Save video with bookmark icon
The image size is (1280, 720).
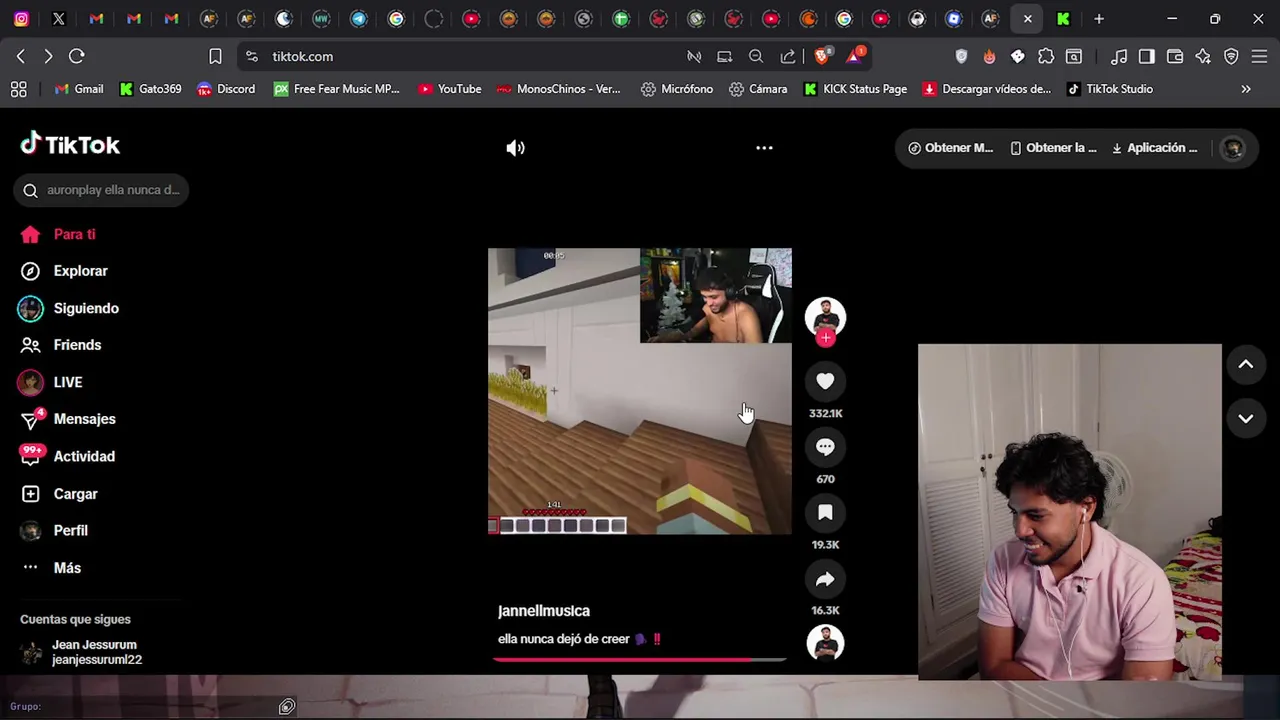[825, 513]
